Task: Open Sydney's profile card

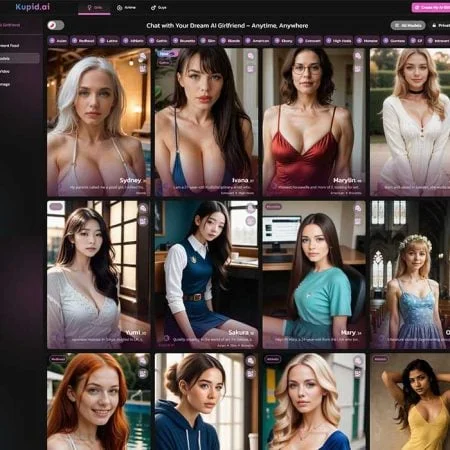Action: click(x=99, y=122)
